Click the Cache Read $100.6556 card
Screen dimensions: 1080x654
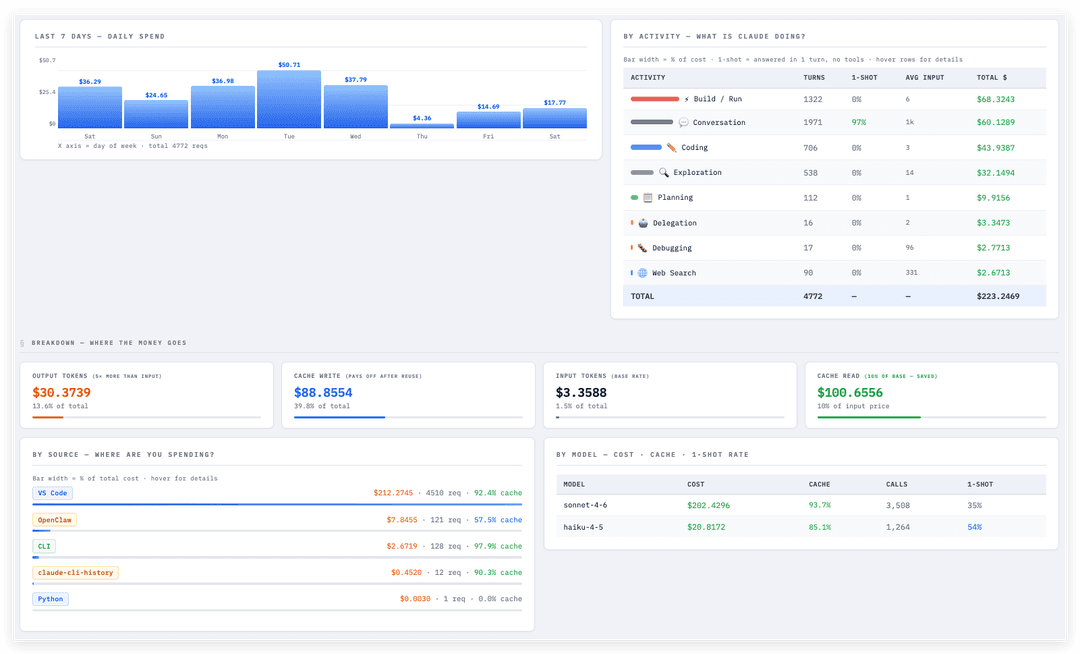pos(931,395)
